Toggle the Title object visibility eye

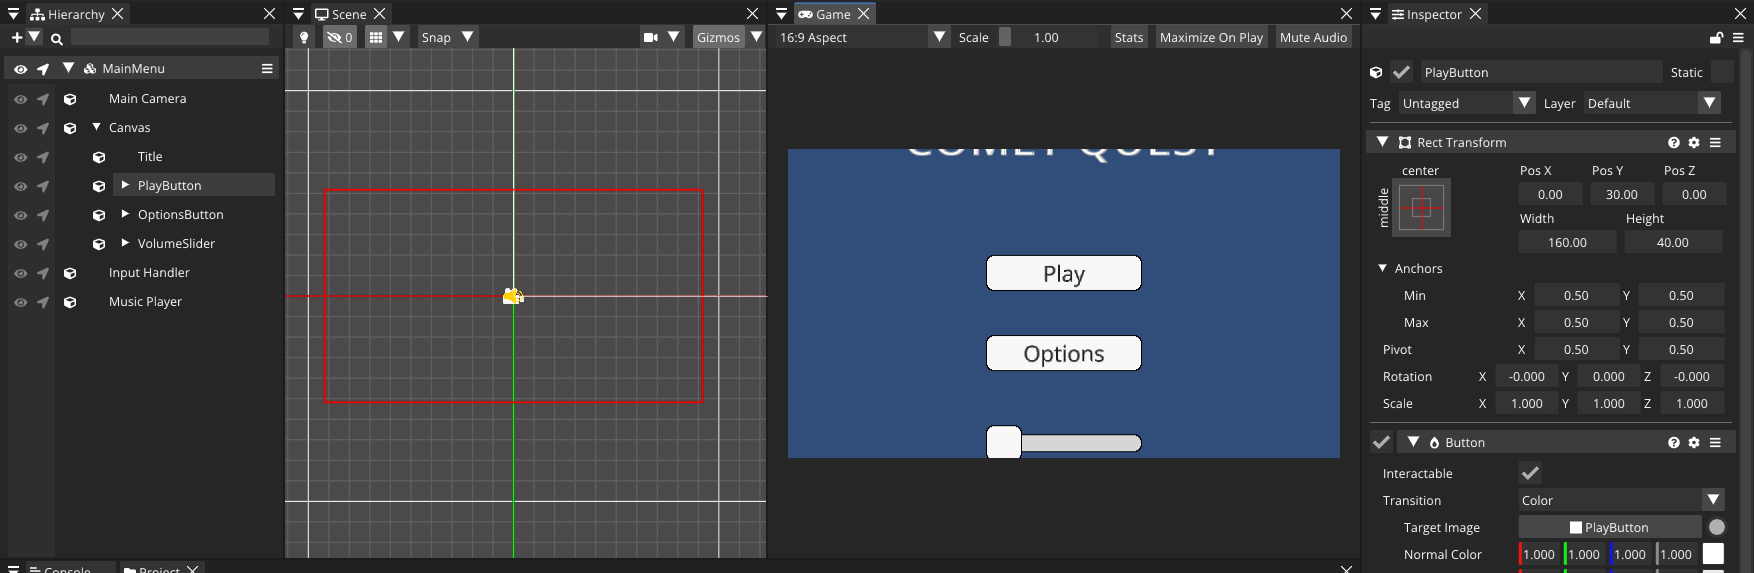click(20, 157)
